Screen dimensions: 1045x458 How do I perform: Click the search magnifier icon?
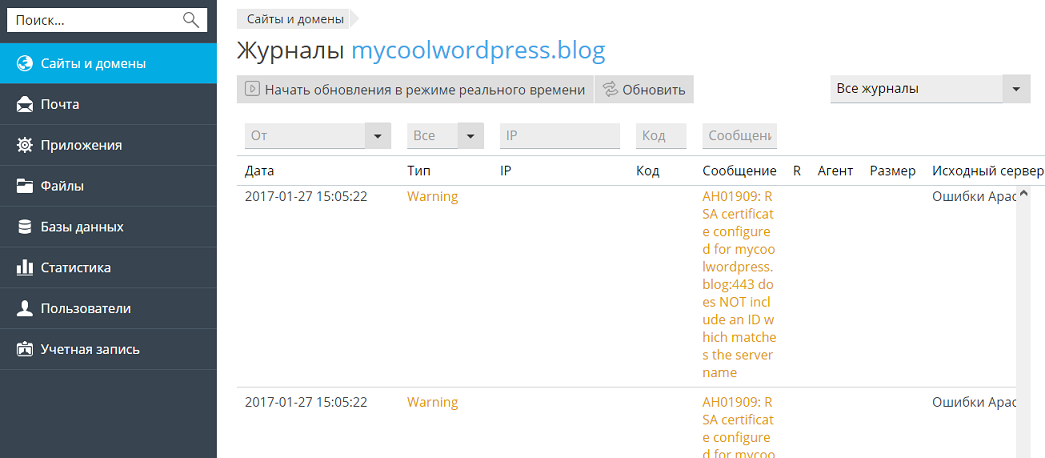(191, 20)
